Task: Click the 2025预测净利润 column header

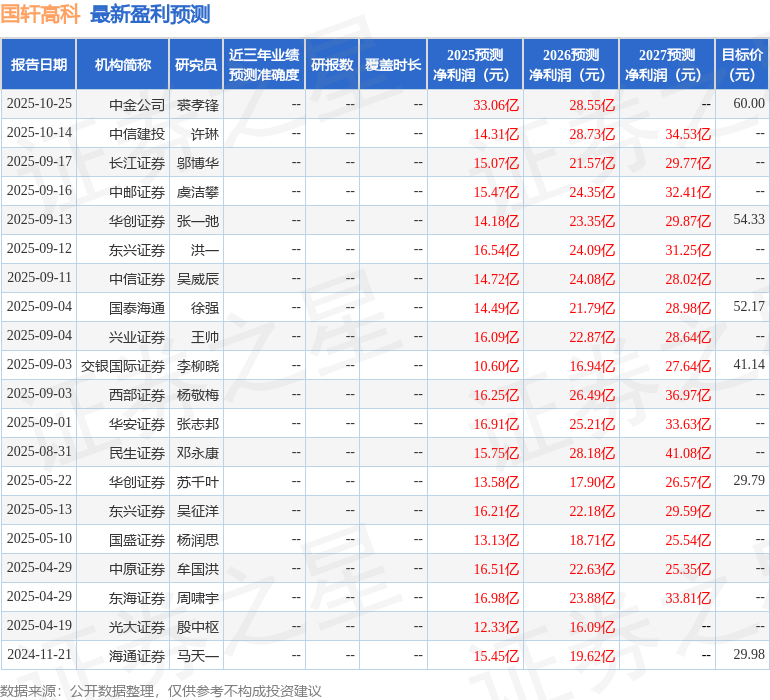Action: [x=475, y=65]
